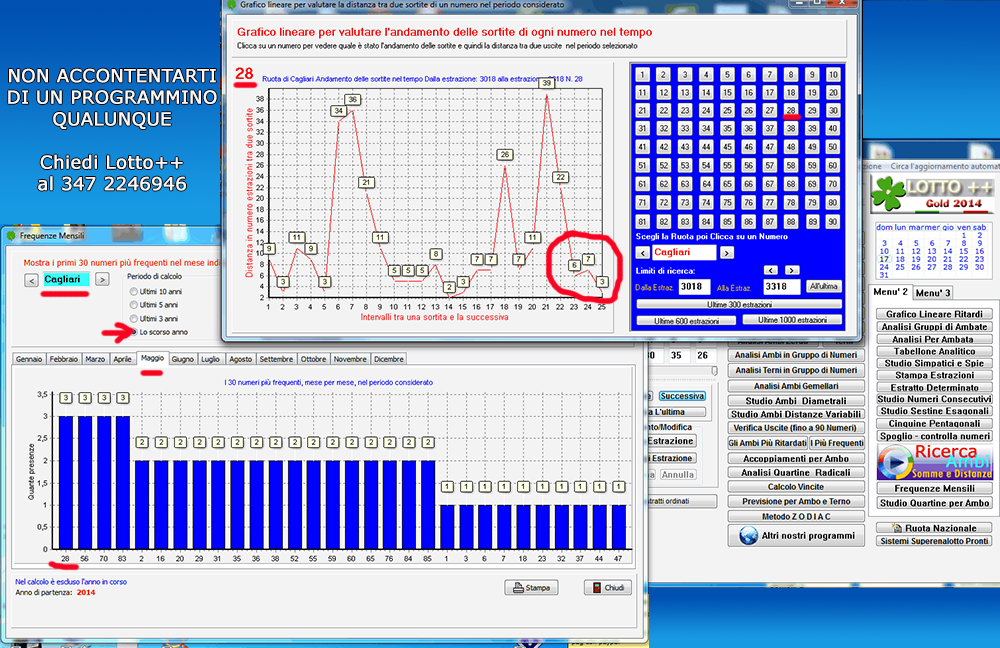Open Spoglio - controlla numeri

coord(934,436)
